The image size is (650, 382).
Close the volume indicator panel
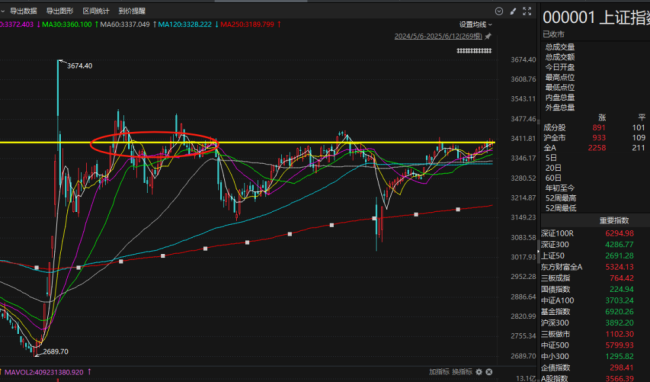pos(489,372)
